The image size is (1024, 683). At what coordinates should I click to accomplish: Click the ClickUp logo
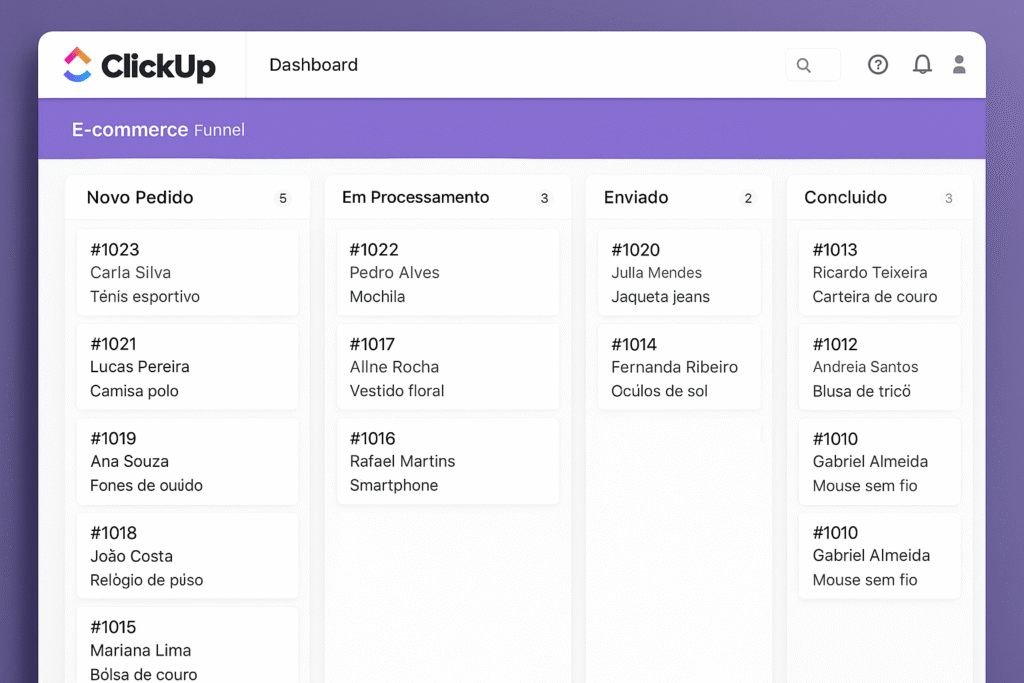[x=139, y=66]
